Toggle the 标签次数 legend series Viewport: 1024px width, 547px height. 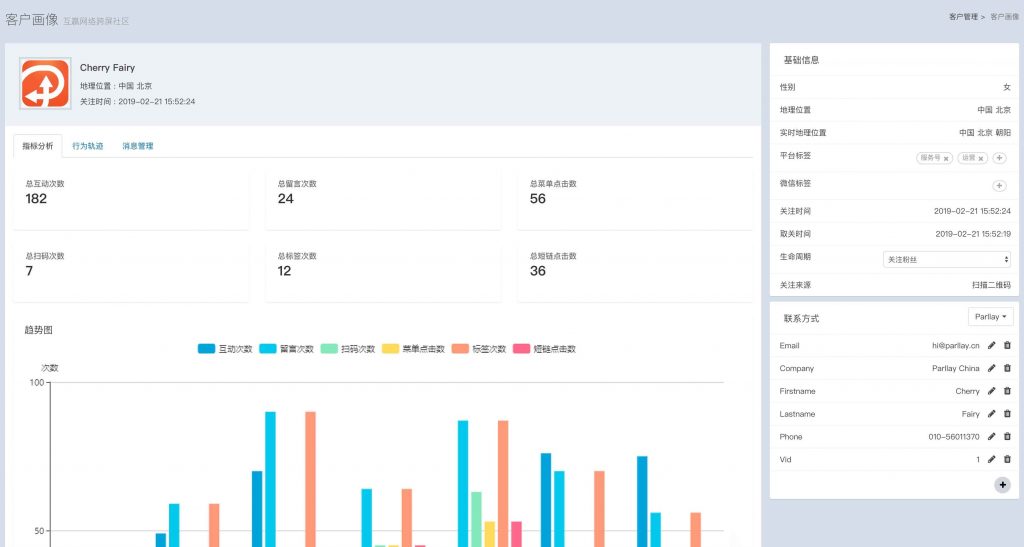tap(479, 349)
